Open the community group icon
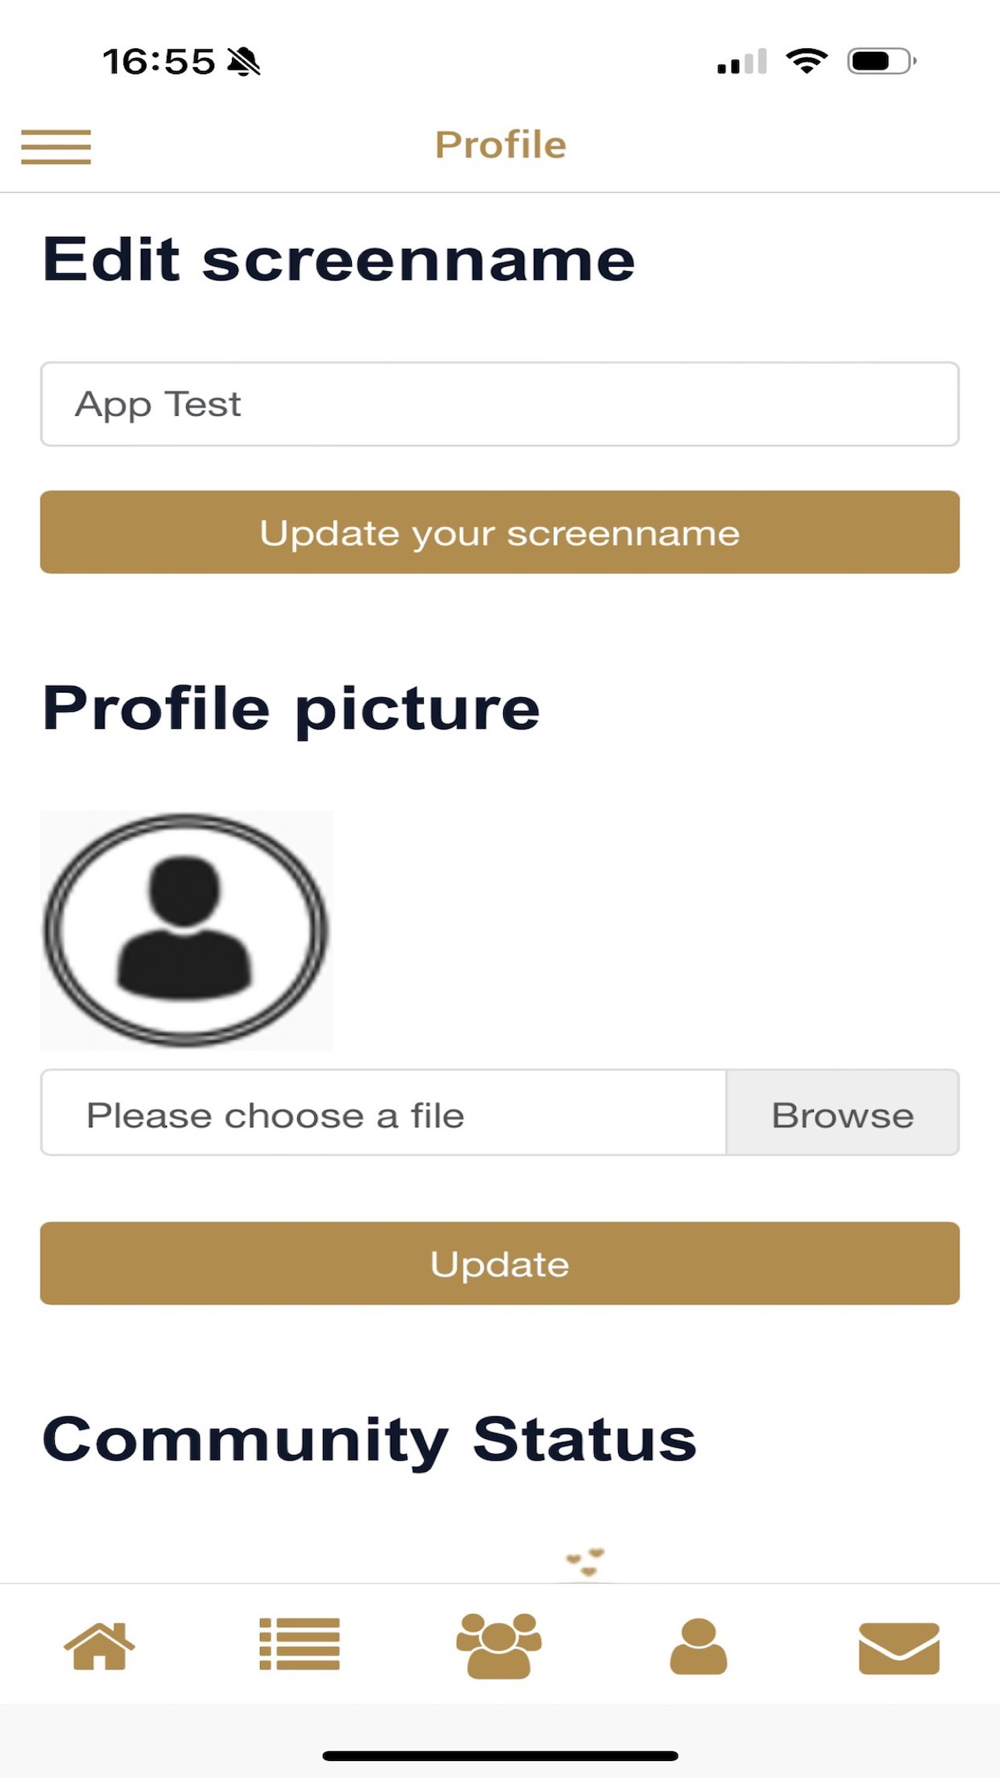The image size is (1000, 1778). pyautogui.click(x=498, y=1645)
